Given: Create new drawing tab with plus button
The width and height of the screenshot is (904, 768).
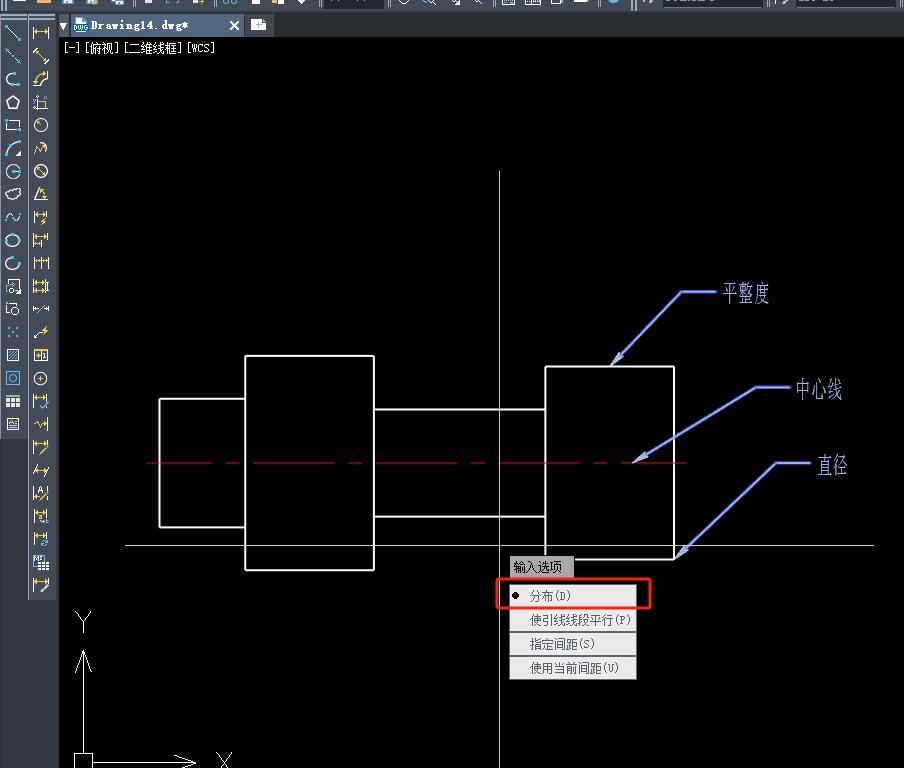Looking at the screenshot, I should tap(258, 25).
